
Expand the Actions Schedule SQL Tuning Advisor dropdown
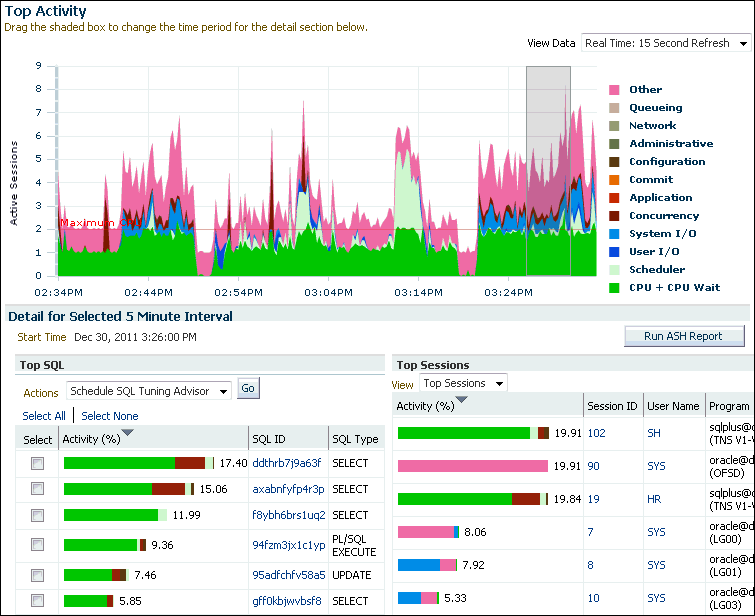[x=148, y=391]
